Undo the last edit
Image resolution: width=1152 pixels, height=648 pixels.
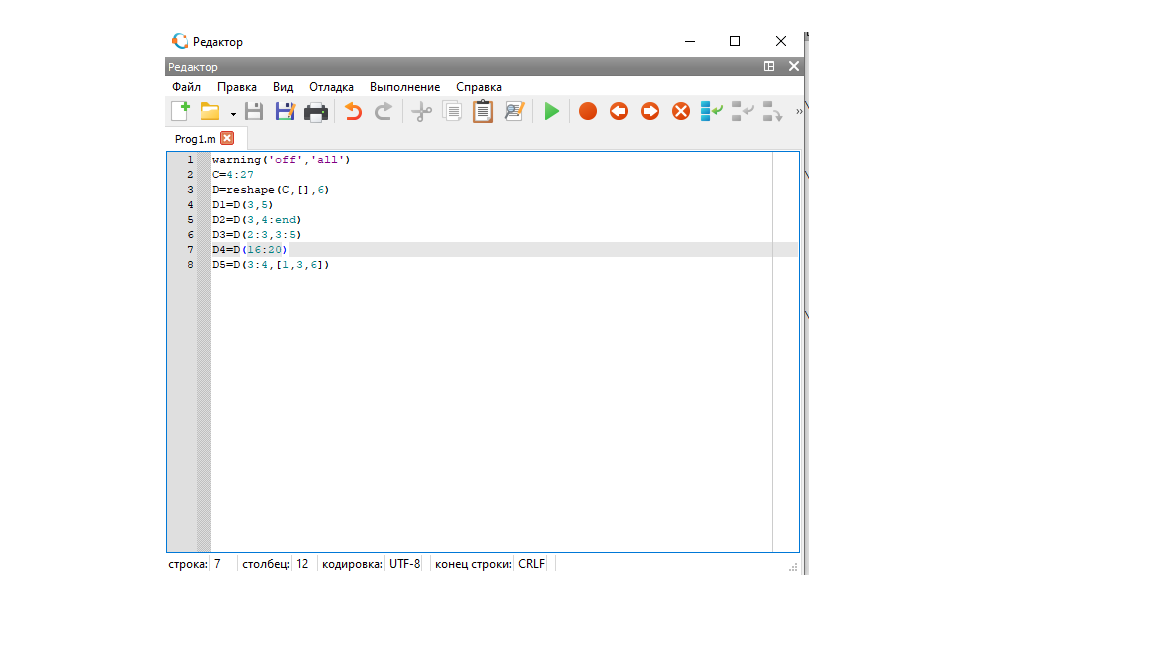[x=353, y=111]
